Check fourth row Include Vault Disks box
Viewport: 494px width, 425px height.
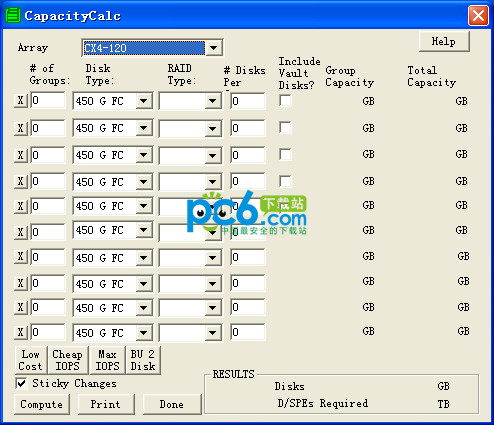coord(285,181)
